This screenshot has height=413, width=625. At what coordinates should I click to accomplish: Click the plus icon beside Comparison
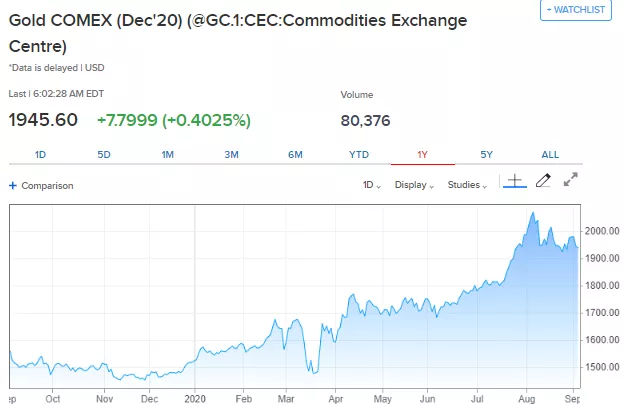(13, 185)
